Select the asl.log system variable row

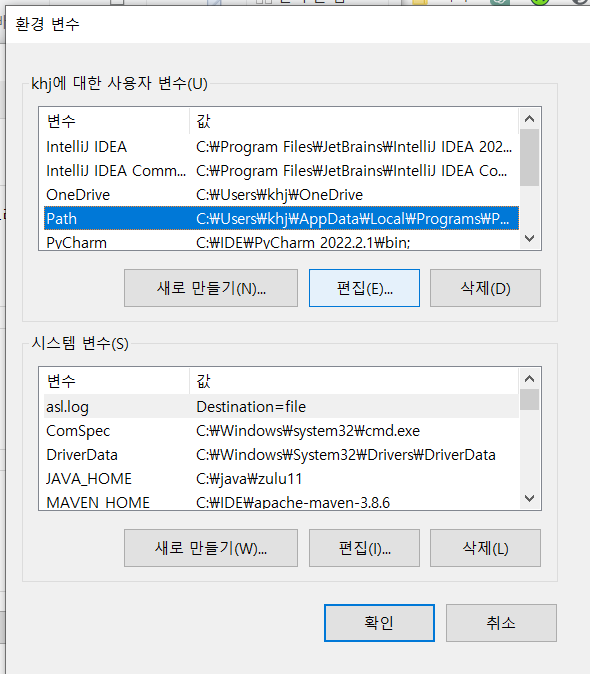(281, 407)
